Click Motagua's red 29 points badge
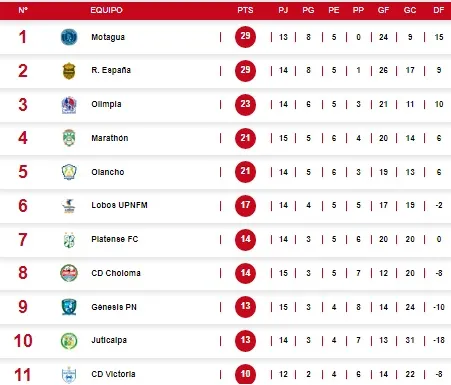Image resolution: width=451 pixels, height=385 pixels. pos(245,37)
